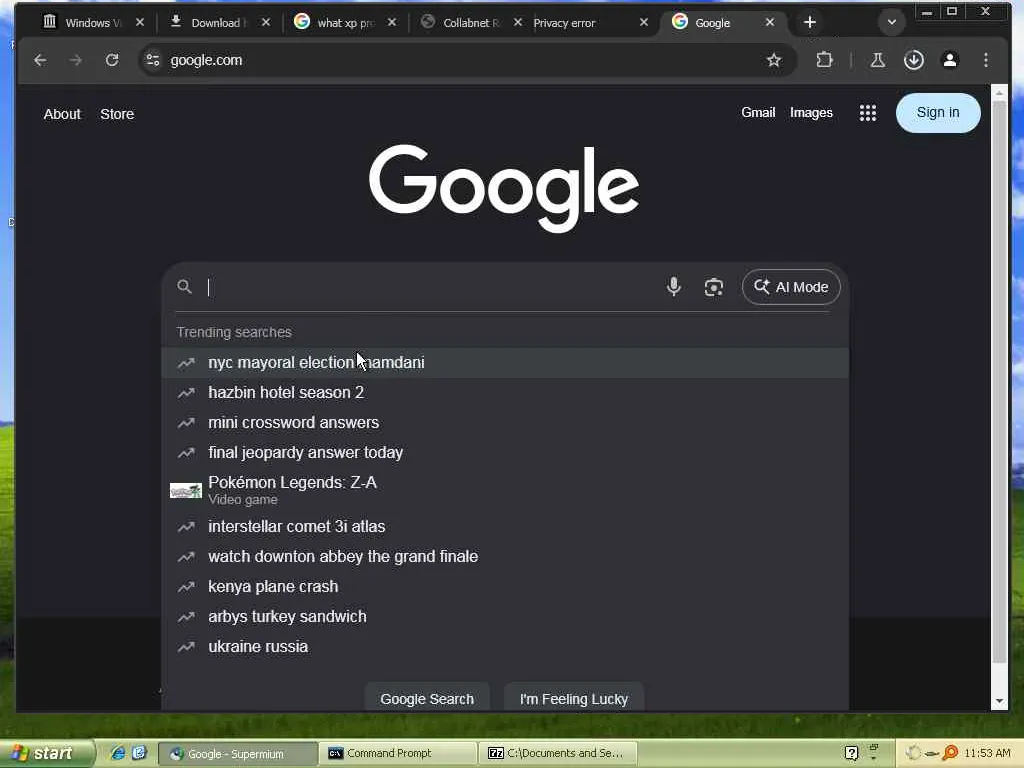Open the About link
Screen dimensions: 1024x768
pyautogui.click(x=62, y=114)
